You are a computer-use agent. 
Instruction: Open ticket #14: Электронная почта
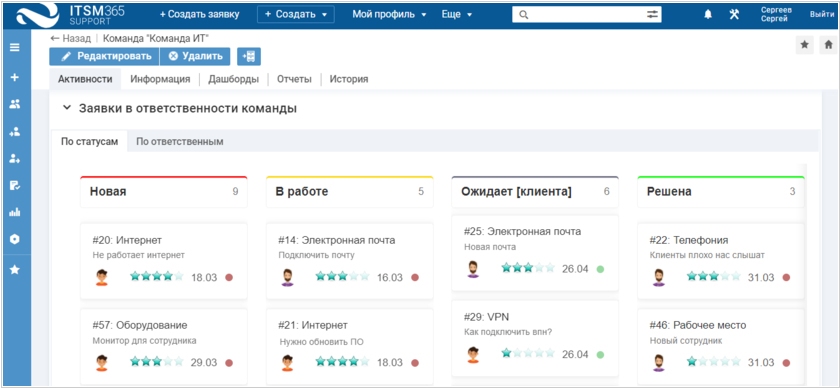[x=336, y=240]
